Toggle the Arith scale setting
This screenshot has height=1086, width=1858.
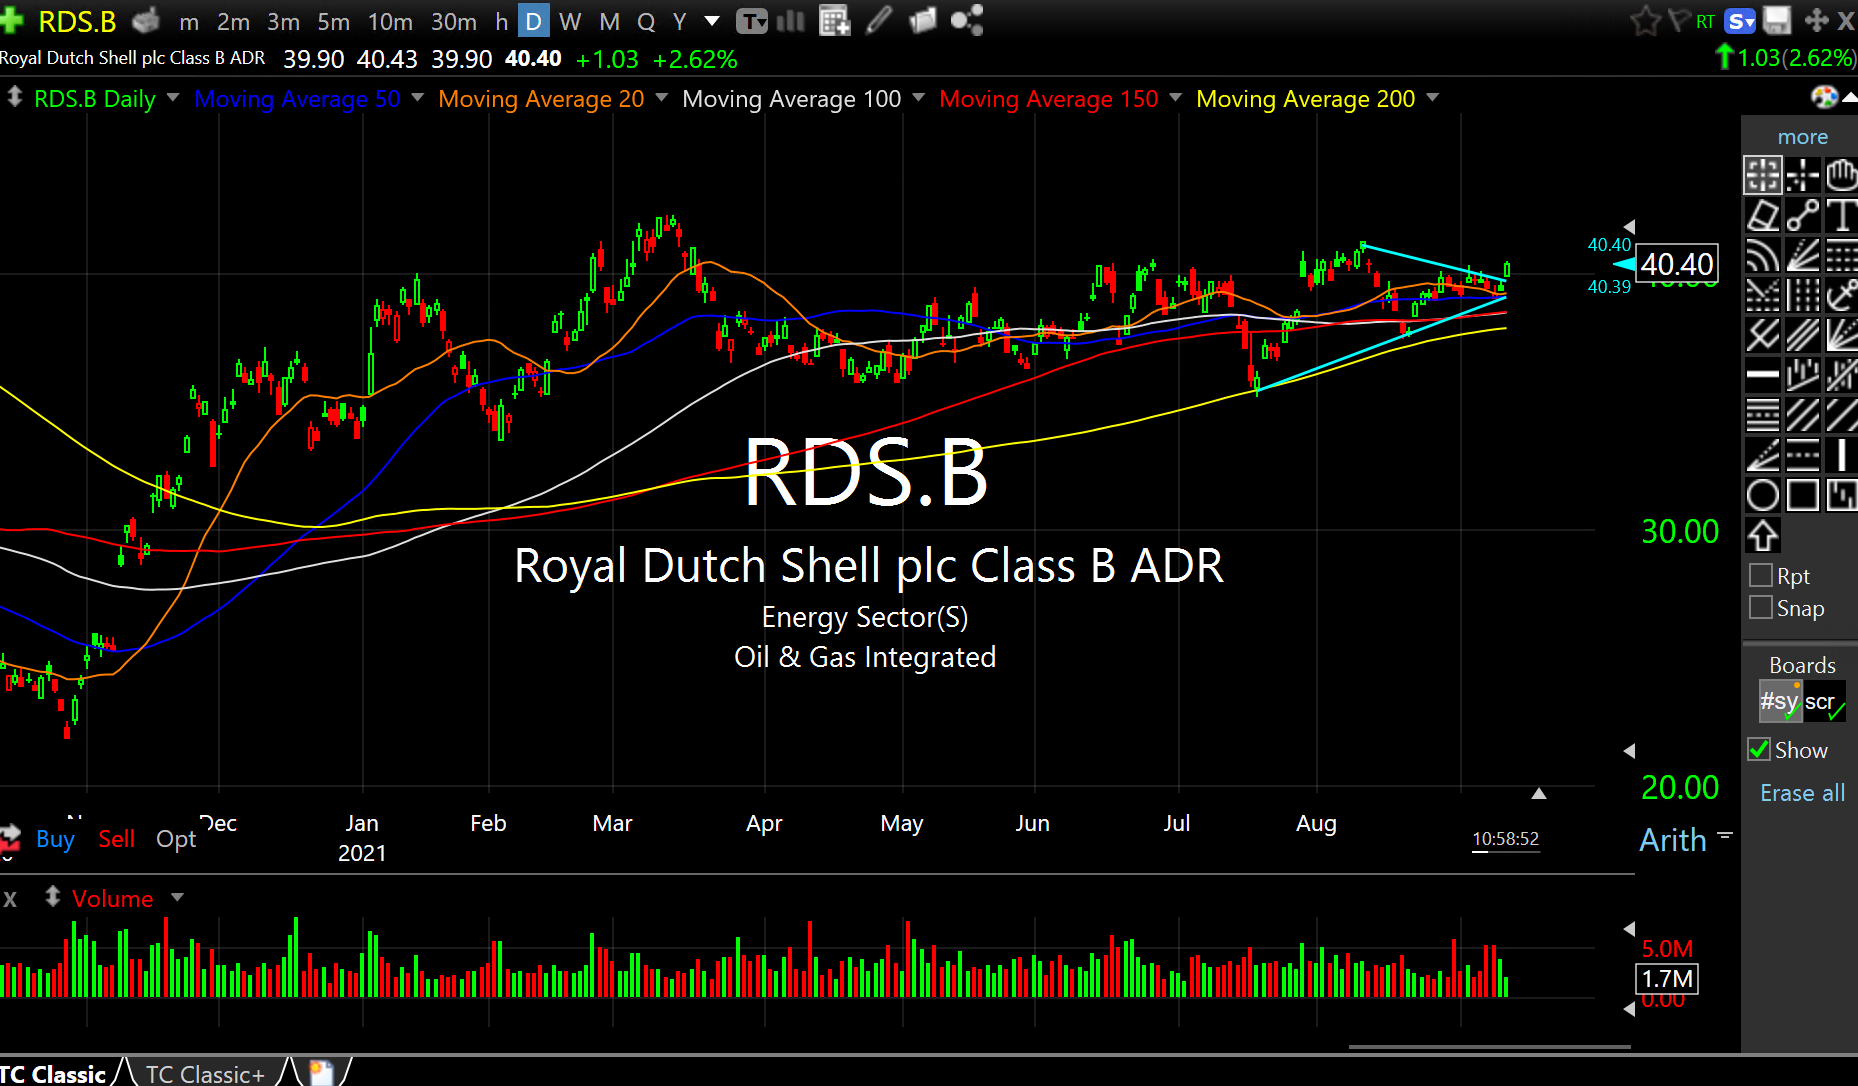point(1672,839)
